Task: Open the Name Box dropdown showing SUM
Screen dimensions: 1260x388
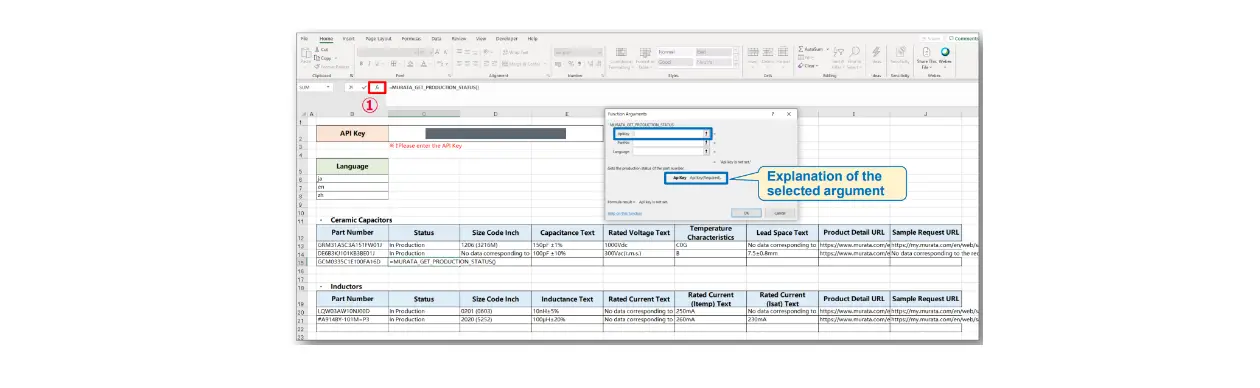Action: [x=329, y=87]
